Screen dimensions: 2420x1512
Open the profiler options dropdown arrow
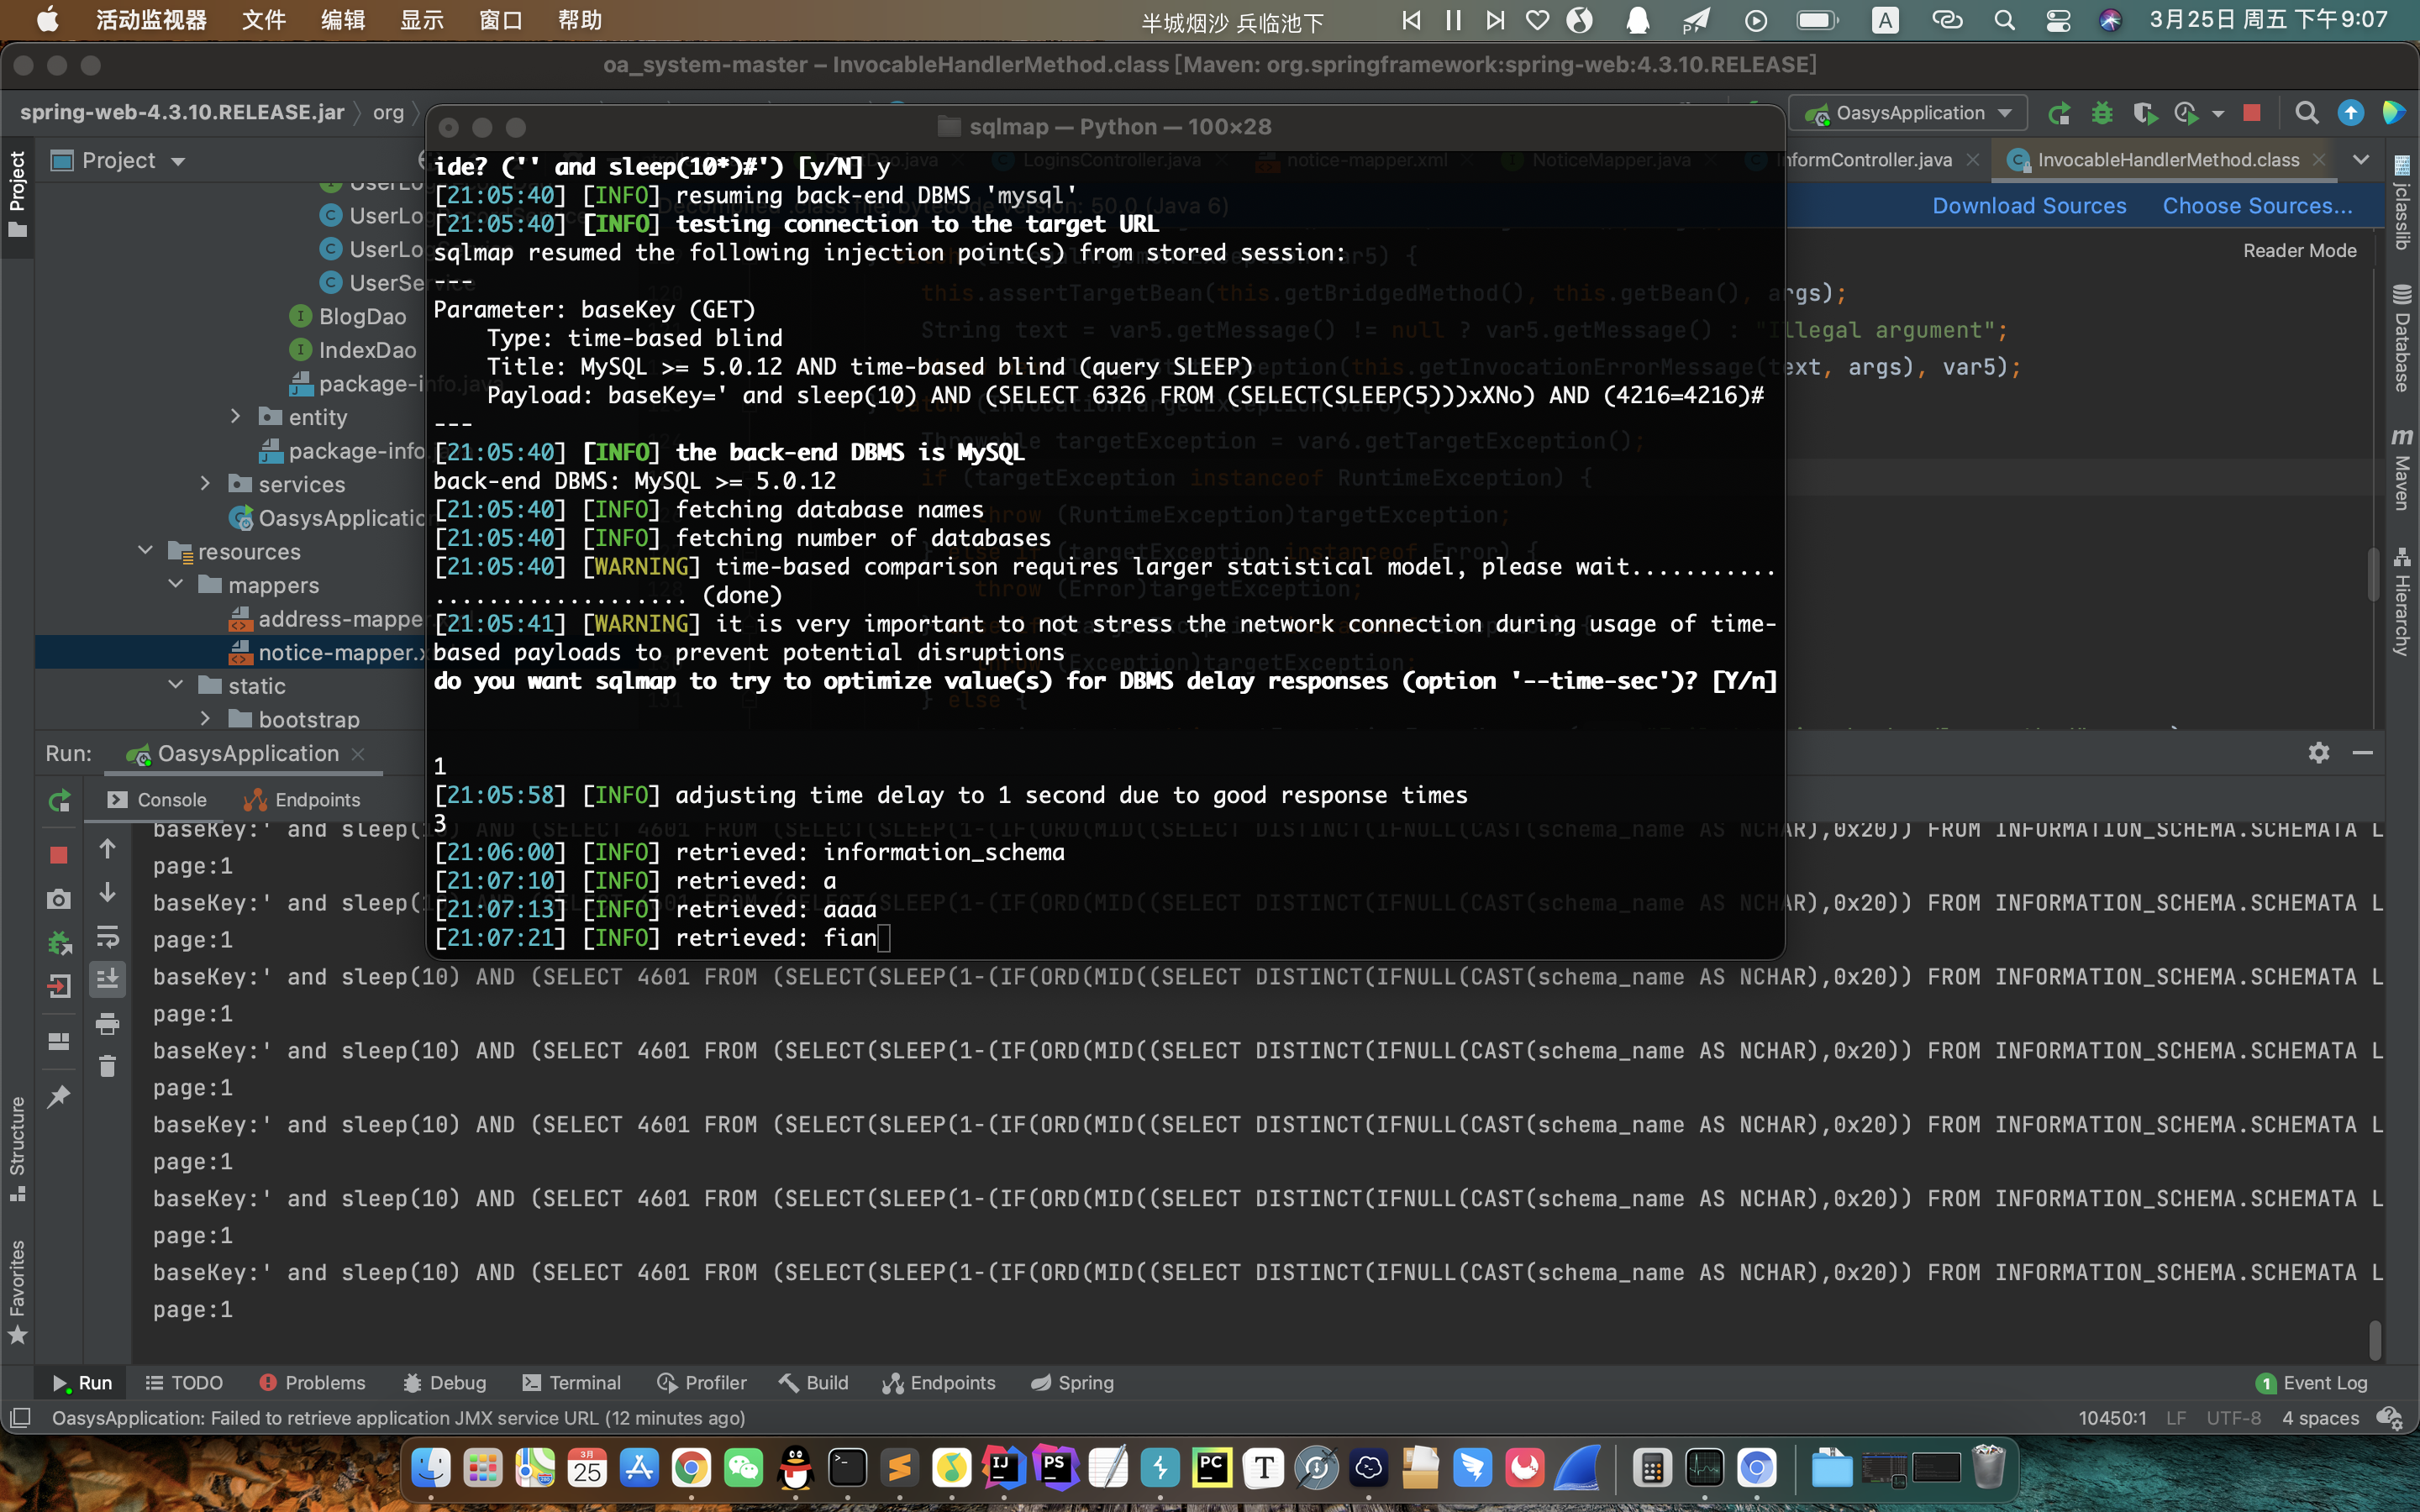[x=2218, y=114]
